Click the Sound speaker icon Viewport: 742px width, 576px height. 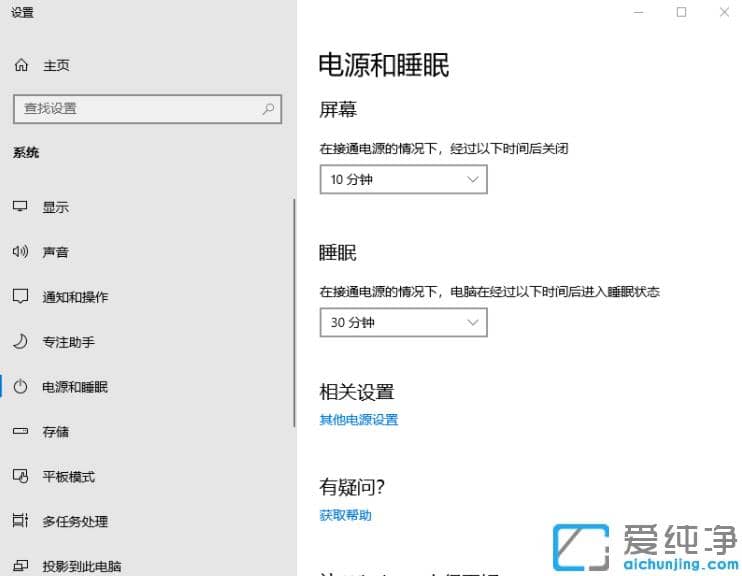pyautogui.click(x=20, y=252)
